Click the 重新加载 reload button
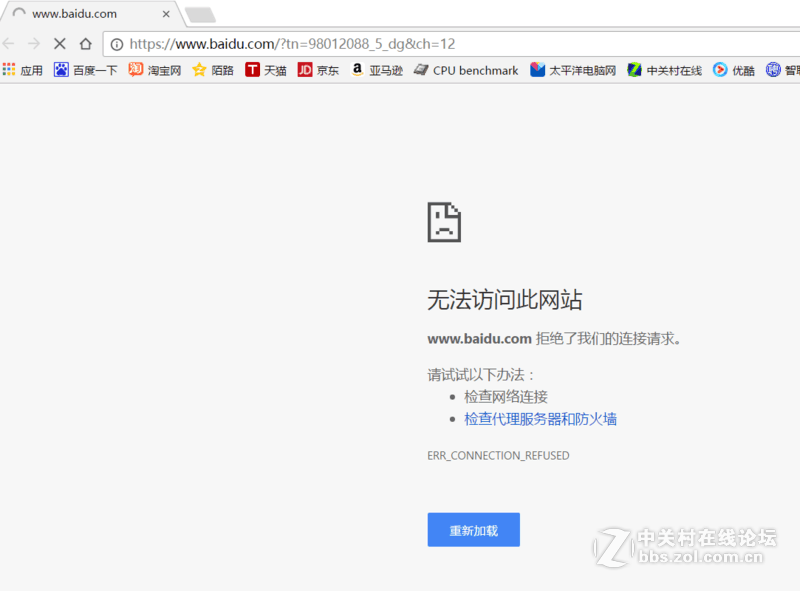 (x=473, y=529)
